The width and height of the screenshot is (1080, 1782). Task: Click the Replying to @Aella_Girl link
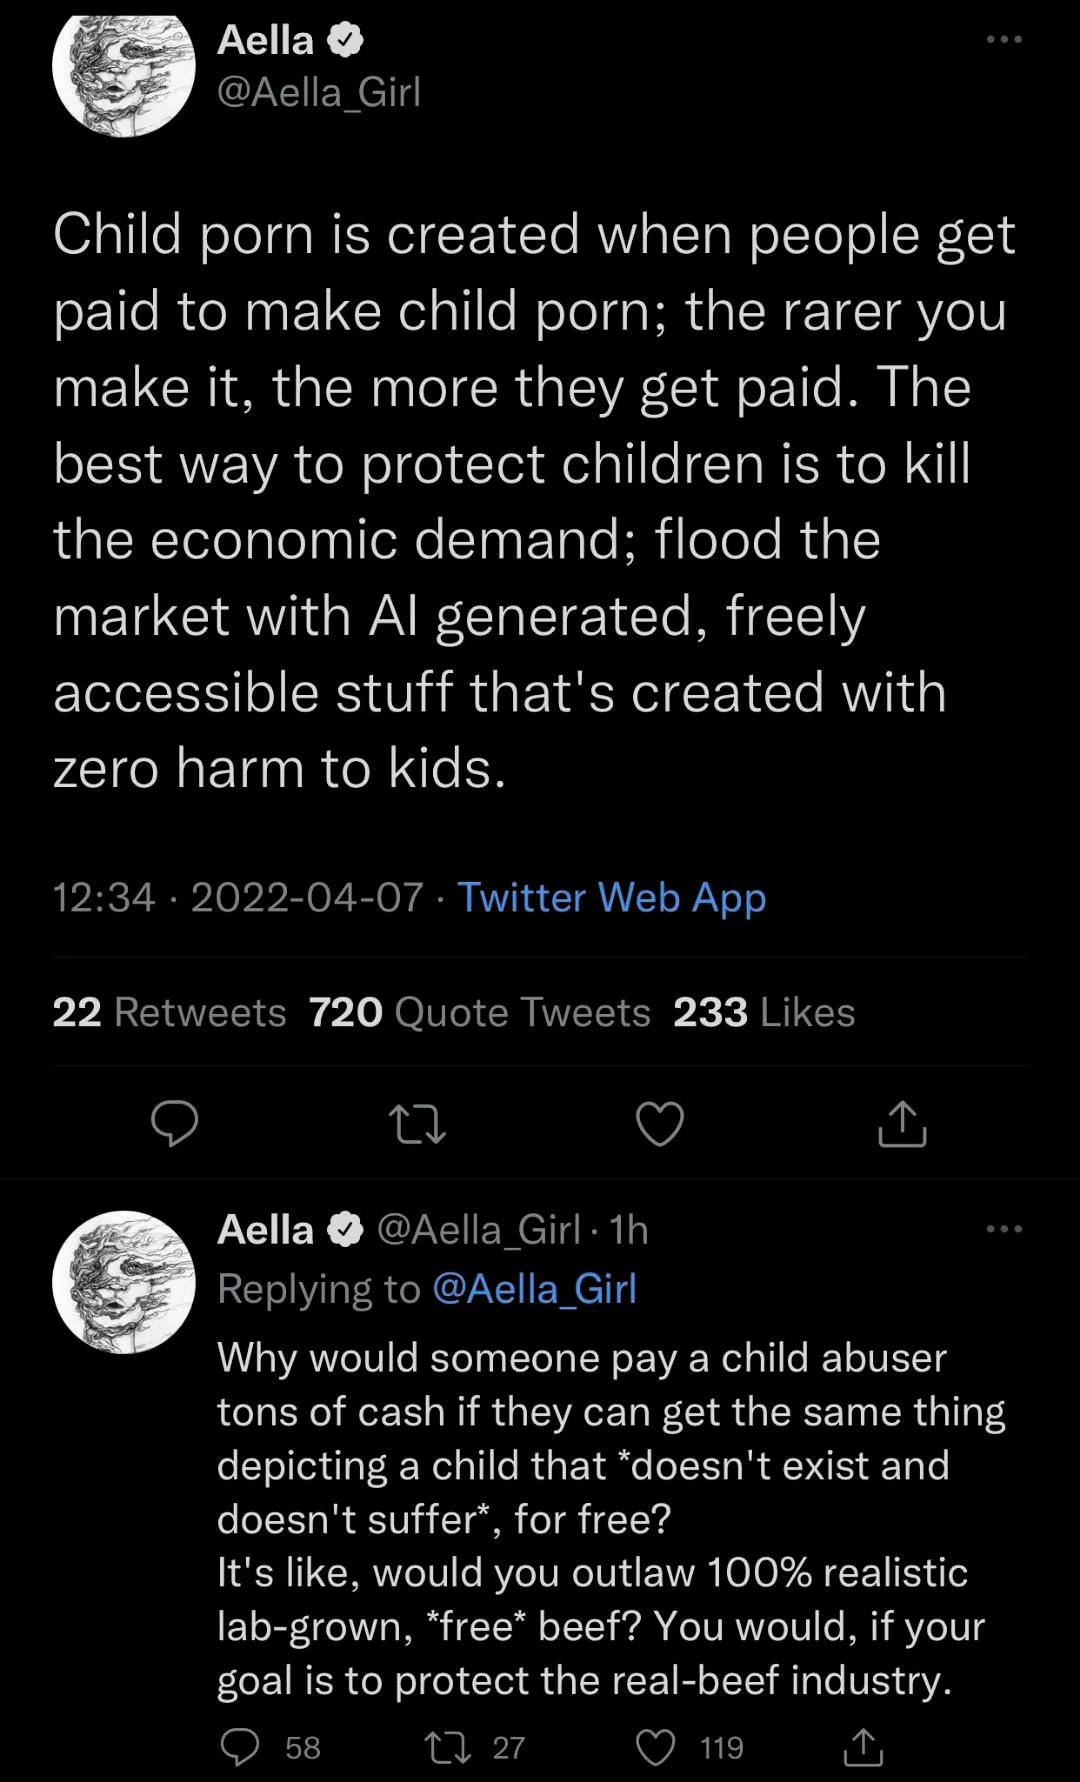pos(535,1287)
